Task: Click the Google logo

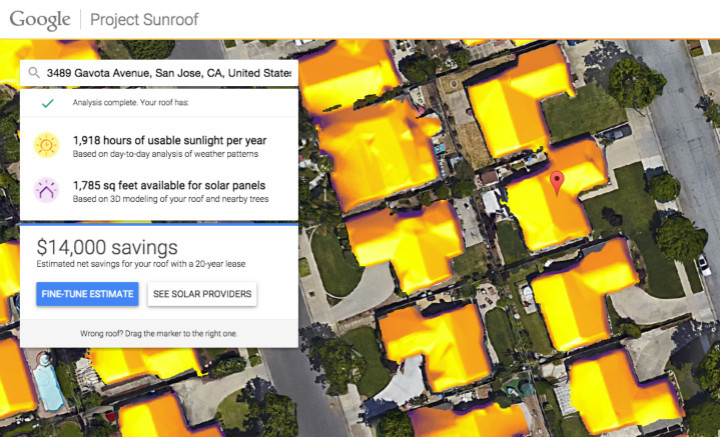Action: (x=41, y=19)
